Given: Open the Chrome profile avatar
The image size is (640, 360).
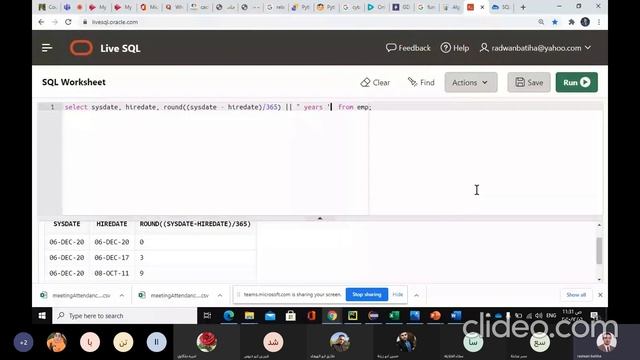Looking at the screenshot, I should coord(585,22).
